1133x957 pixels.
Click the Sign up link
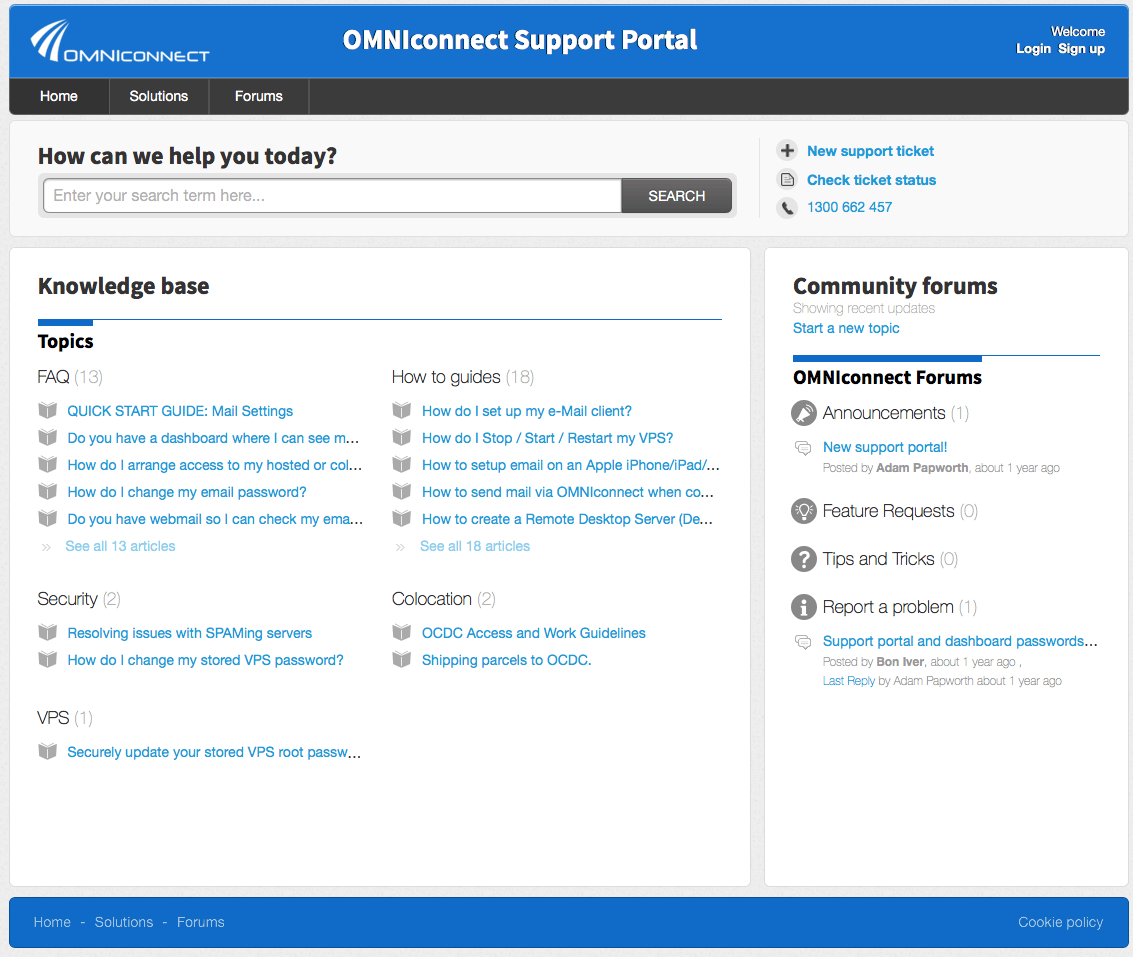point(1082,48)
